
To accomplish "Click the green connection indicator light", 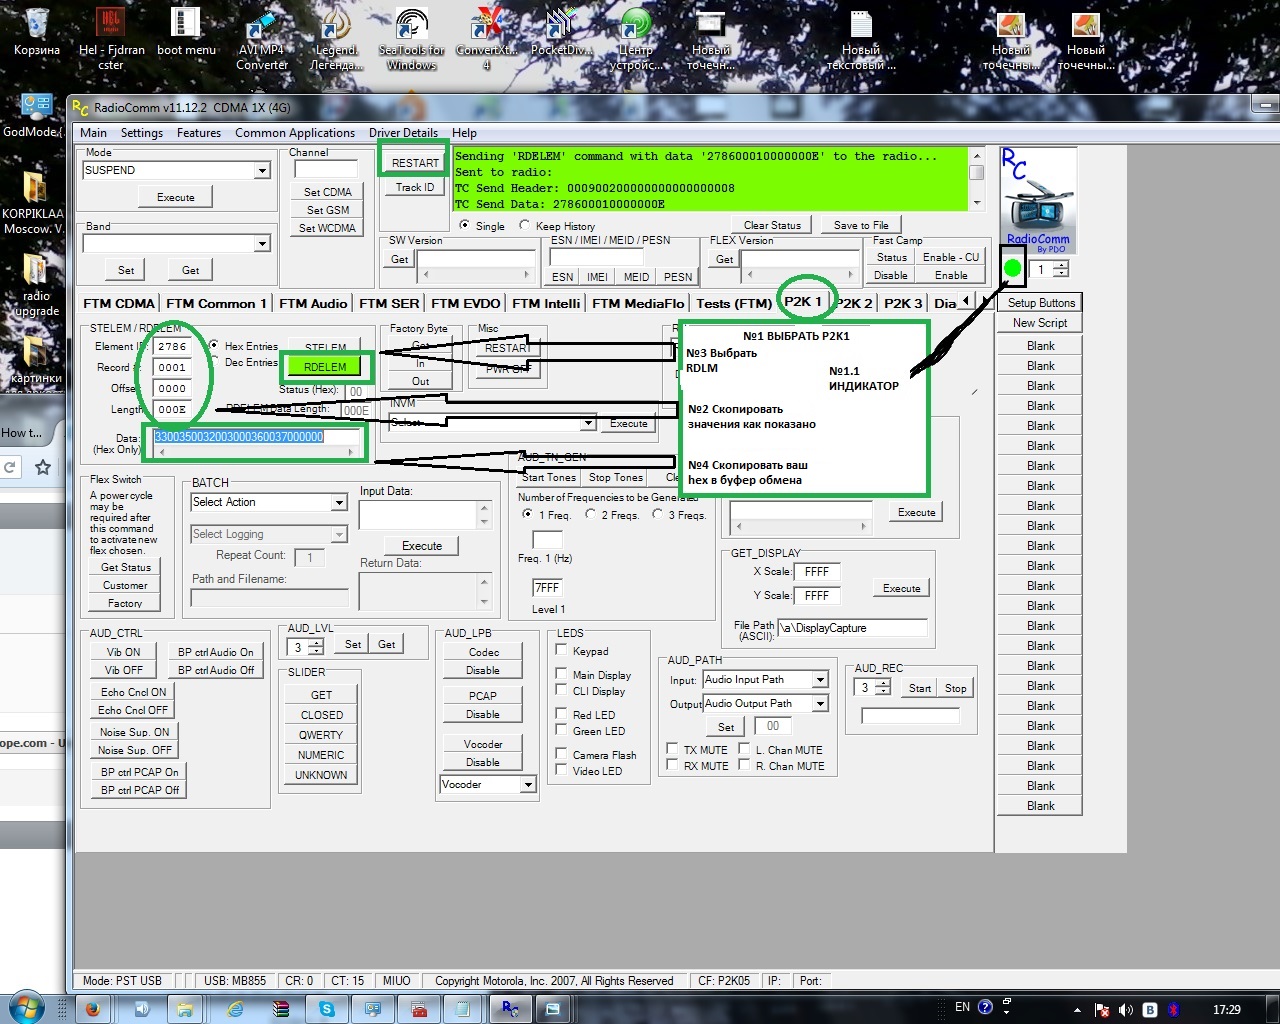I will click(1012, 268).
